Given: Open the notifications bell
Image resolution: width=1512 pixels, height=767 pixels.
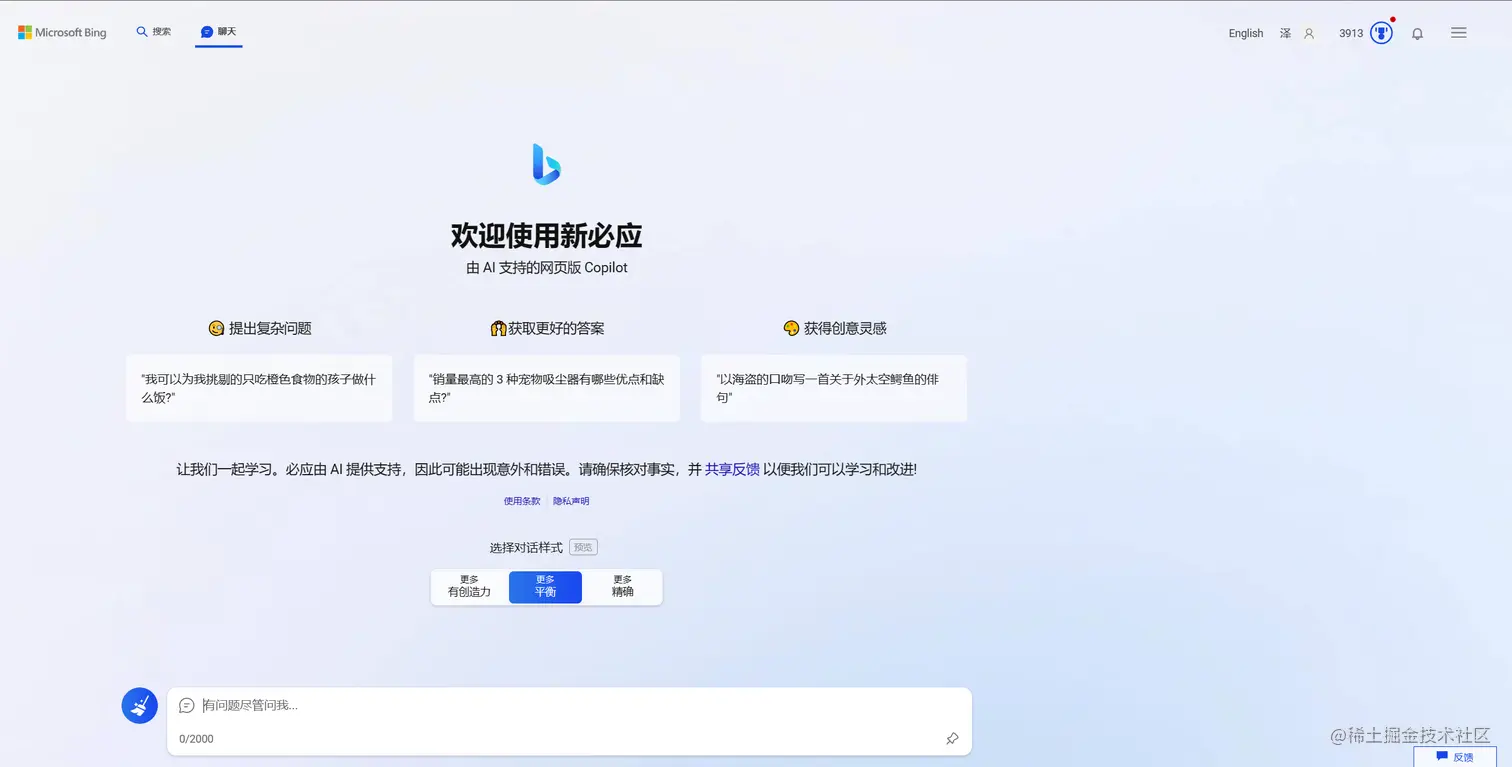Looking at the screenshot, I should (x=1417, y=33).
